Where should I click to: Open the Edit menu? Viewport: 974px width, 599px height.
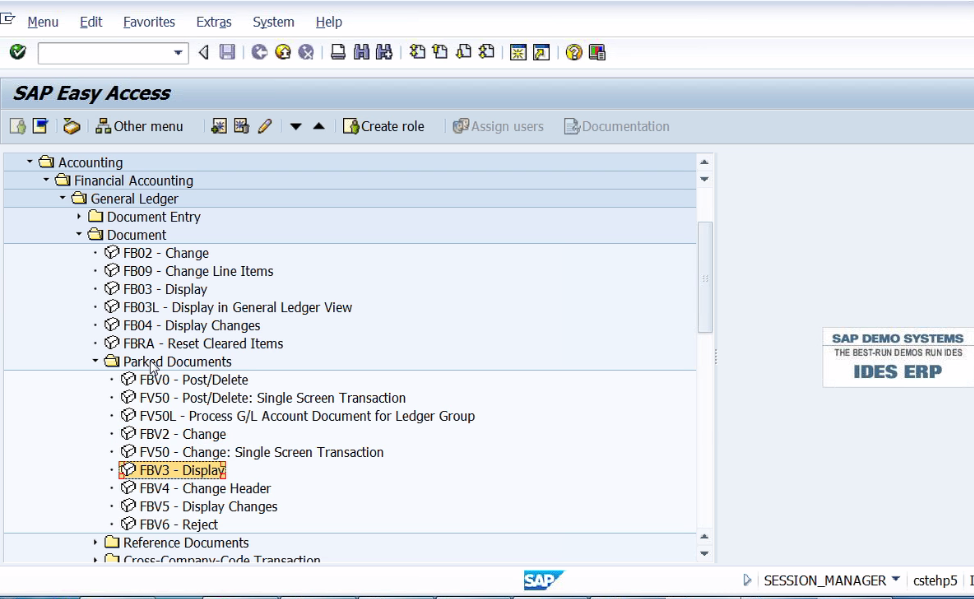click(91, 22)
